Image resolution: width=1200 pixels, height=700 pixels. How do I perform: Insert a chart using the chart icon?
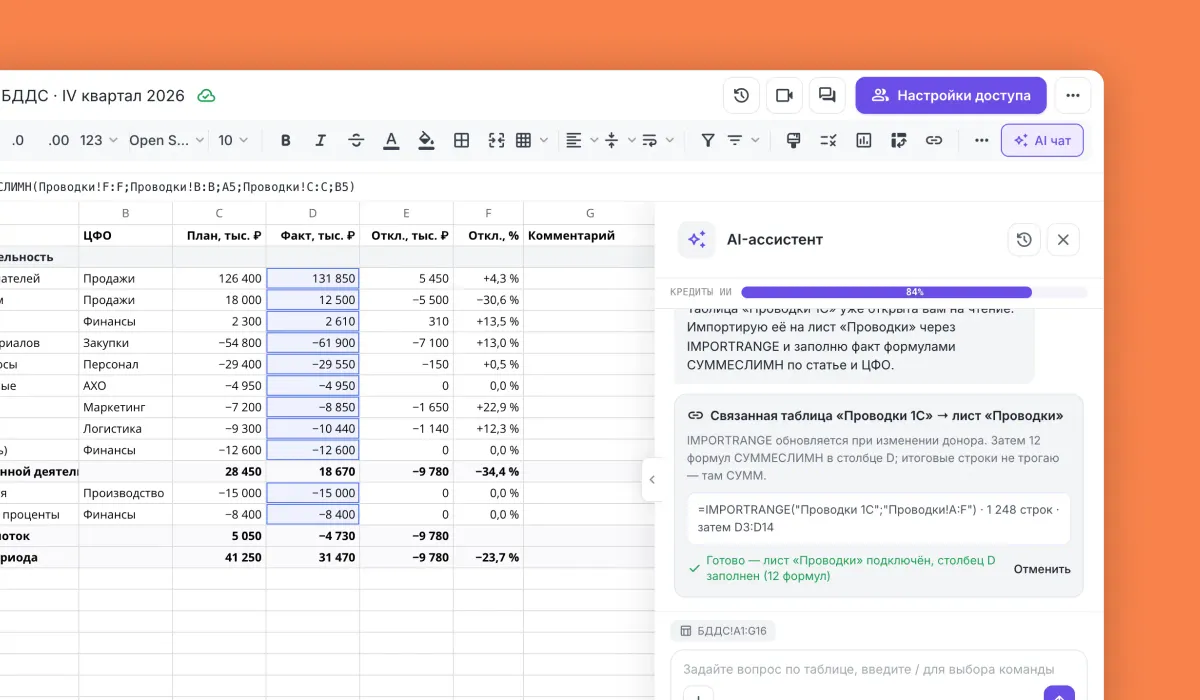click(x=863, y=141)
